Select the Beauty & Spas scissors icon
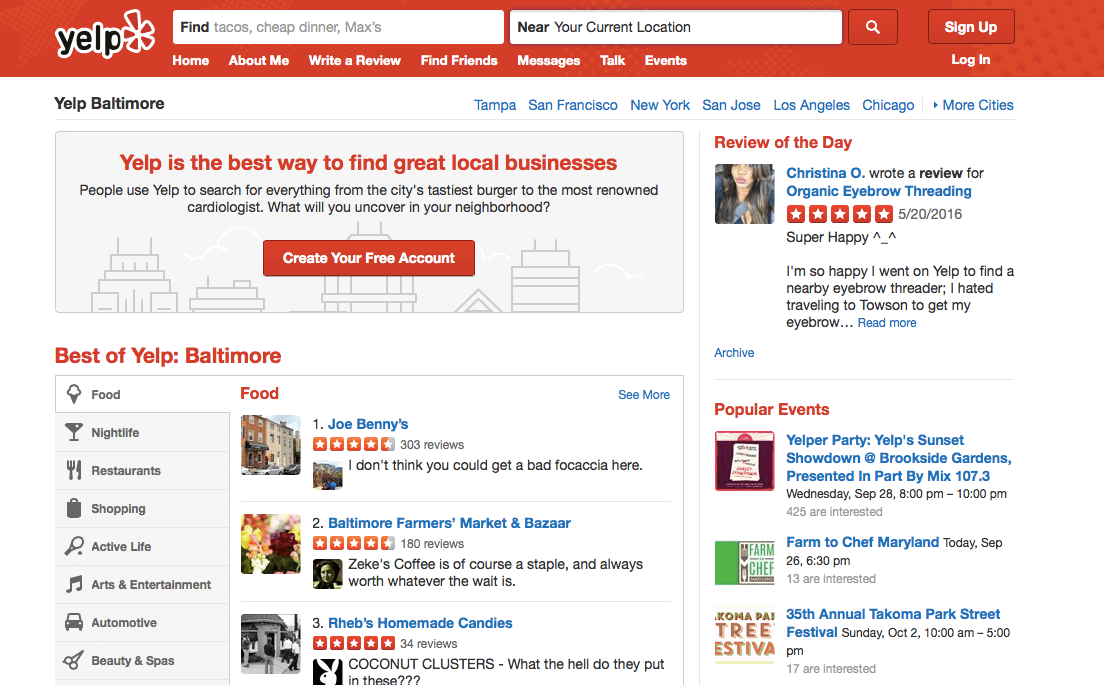Screen dimensions: 1104x685 (74, 660)
